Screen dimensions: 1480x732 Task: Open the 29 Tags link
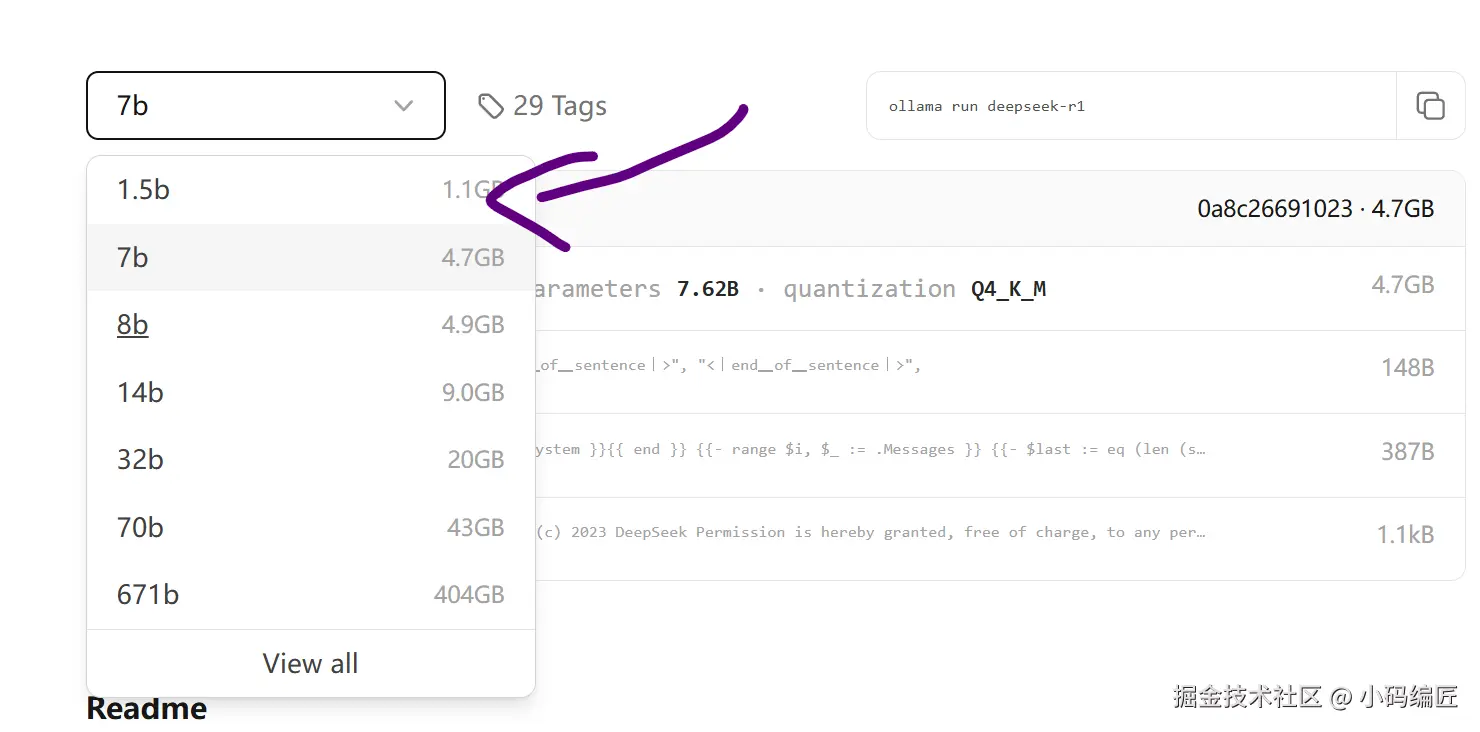pyautogui.click(x=559, y=106)
